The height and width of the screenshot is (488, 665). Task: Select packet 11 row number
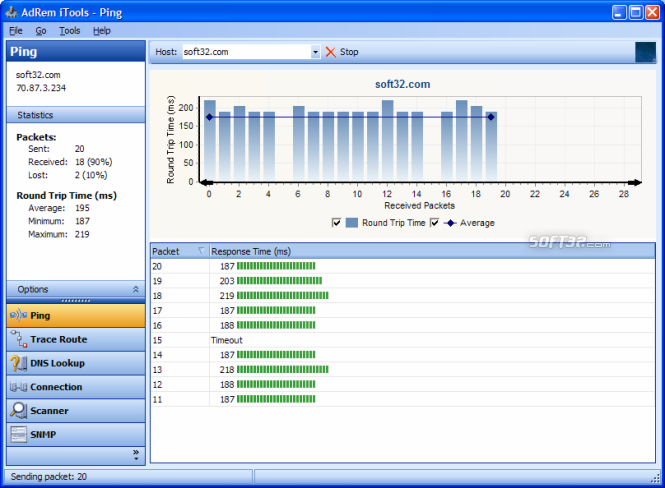click(157, 399)
